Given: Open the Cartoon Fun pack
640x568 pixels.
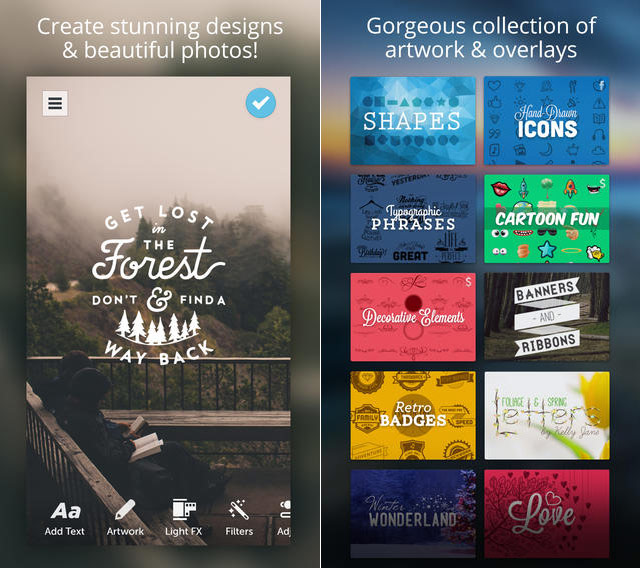Looking at the screenshot, I should tap(547, 219).
